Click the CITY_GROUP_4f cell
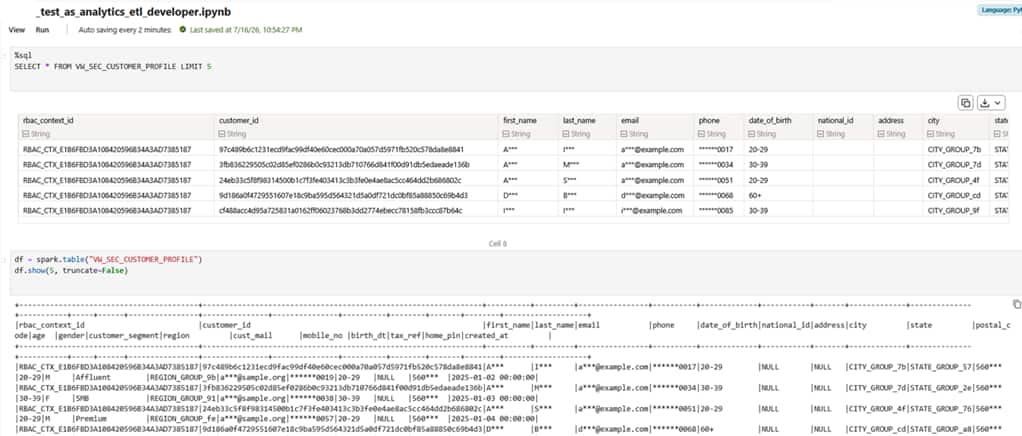 point(956,180)
